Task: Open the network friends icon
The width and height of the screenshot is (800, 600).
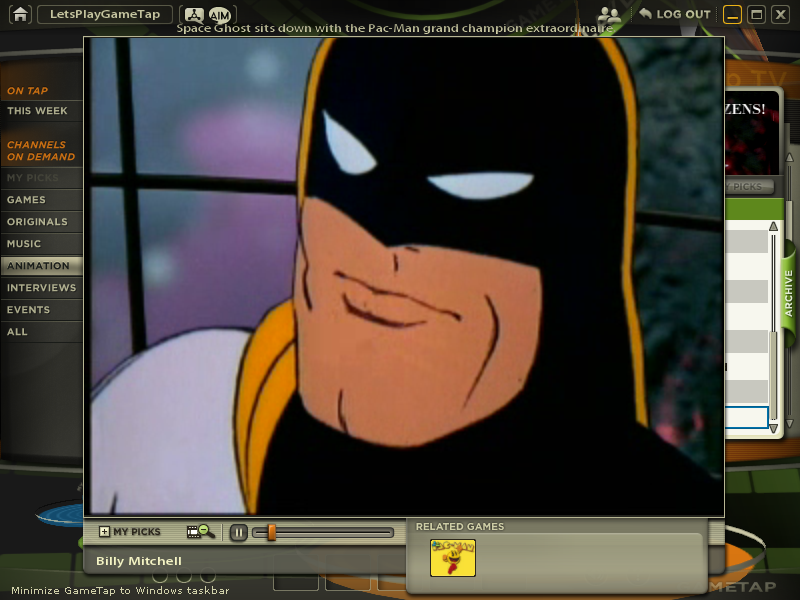Action: [194, 15]
